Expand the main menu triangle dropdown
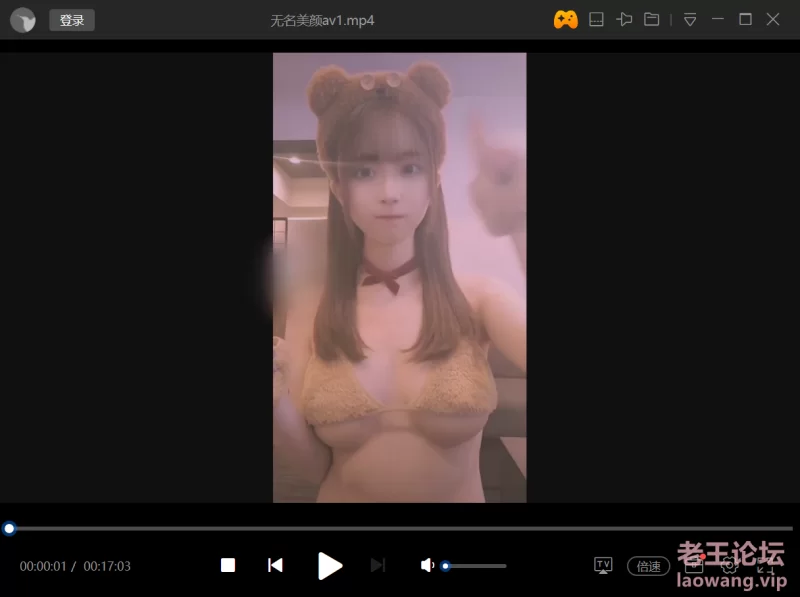The height and width of the screenshot is (597, 800). (690, 20)
